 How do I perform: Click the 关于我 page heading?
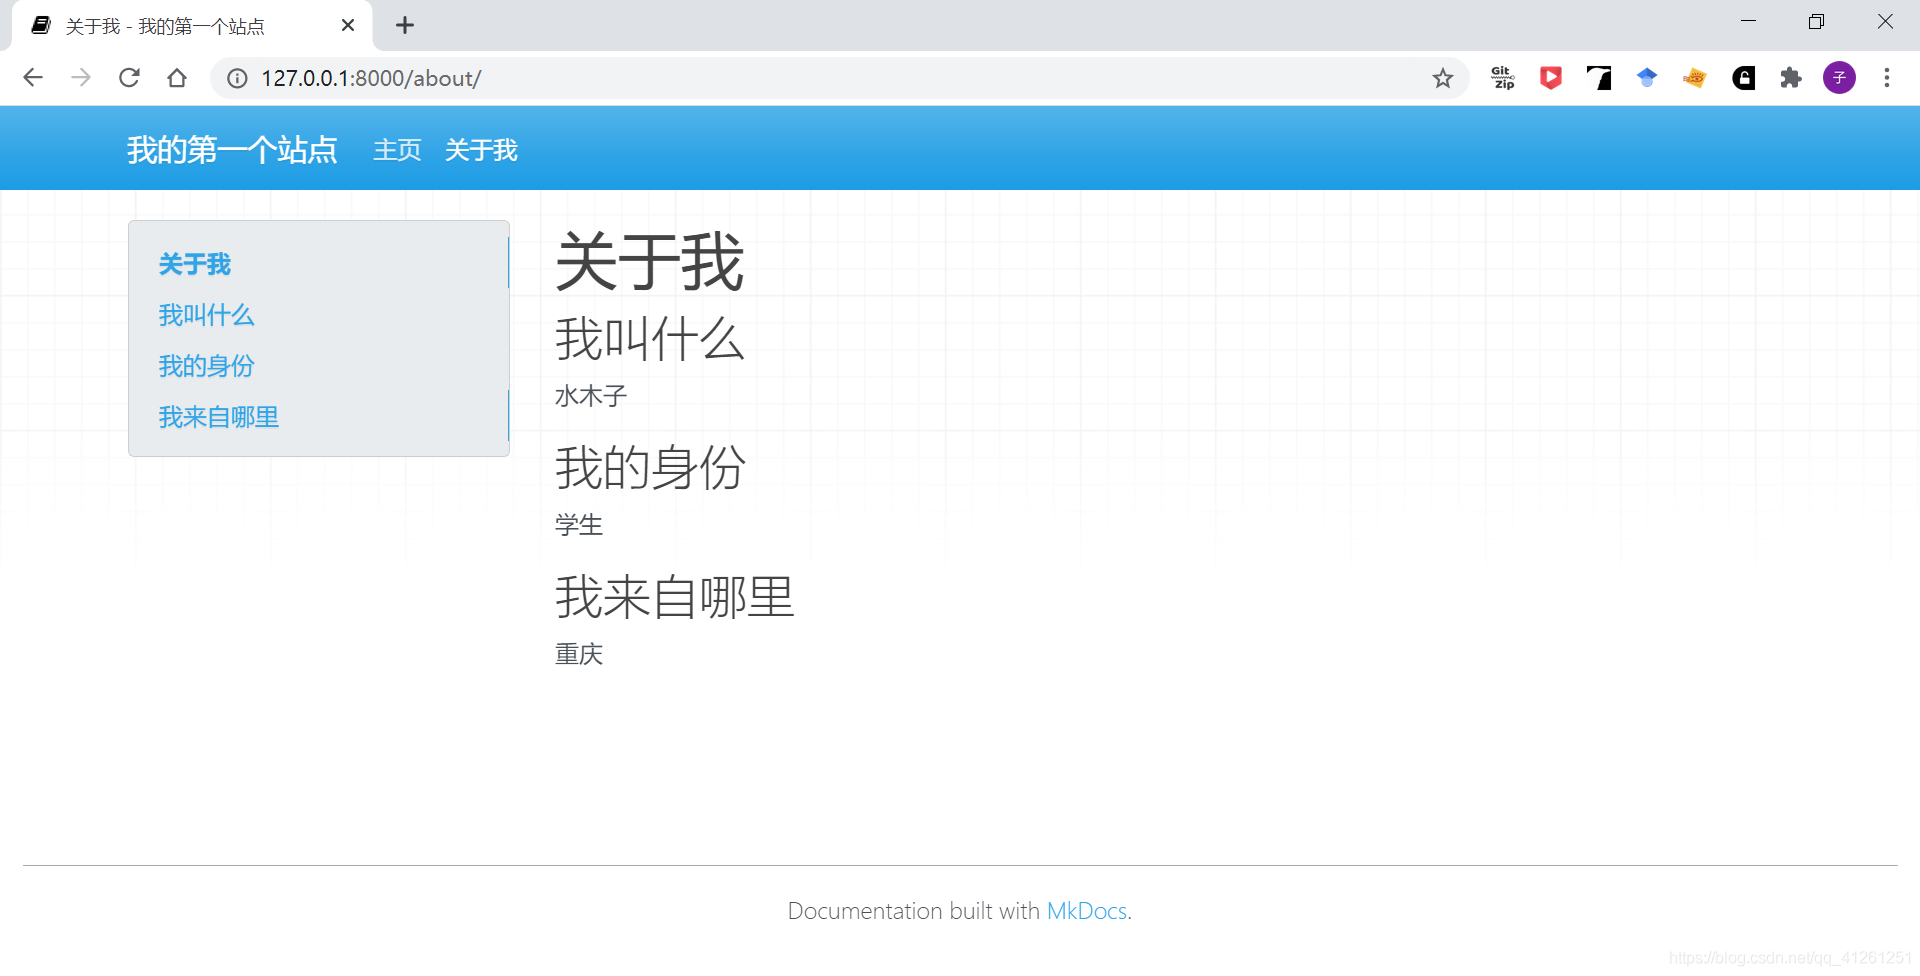click(x=650, y=262)
